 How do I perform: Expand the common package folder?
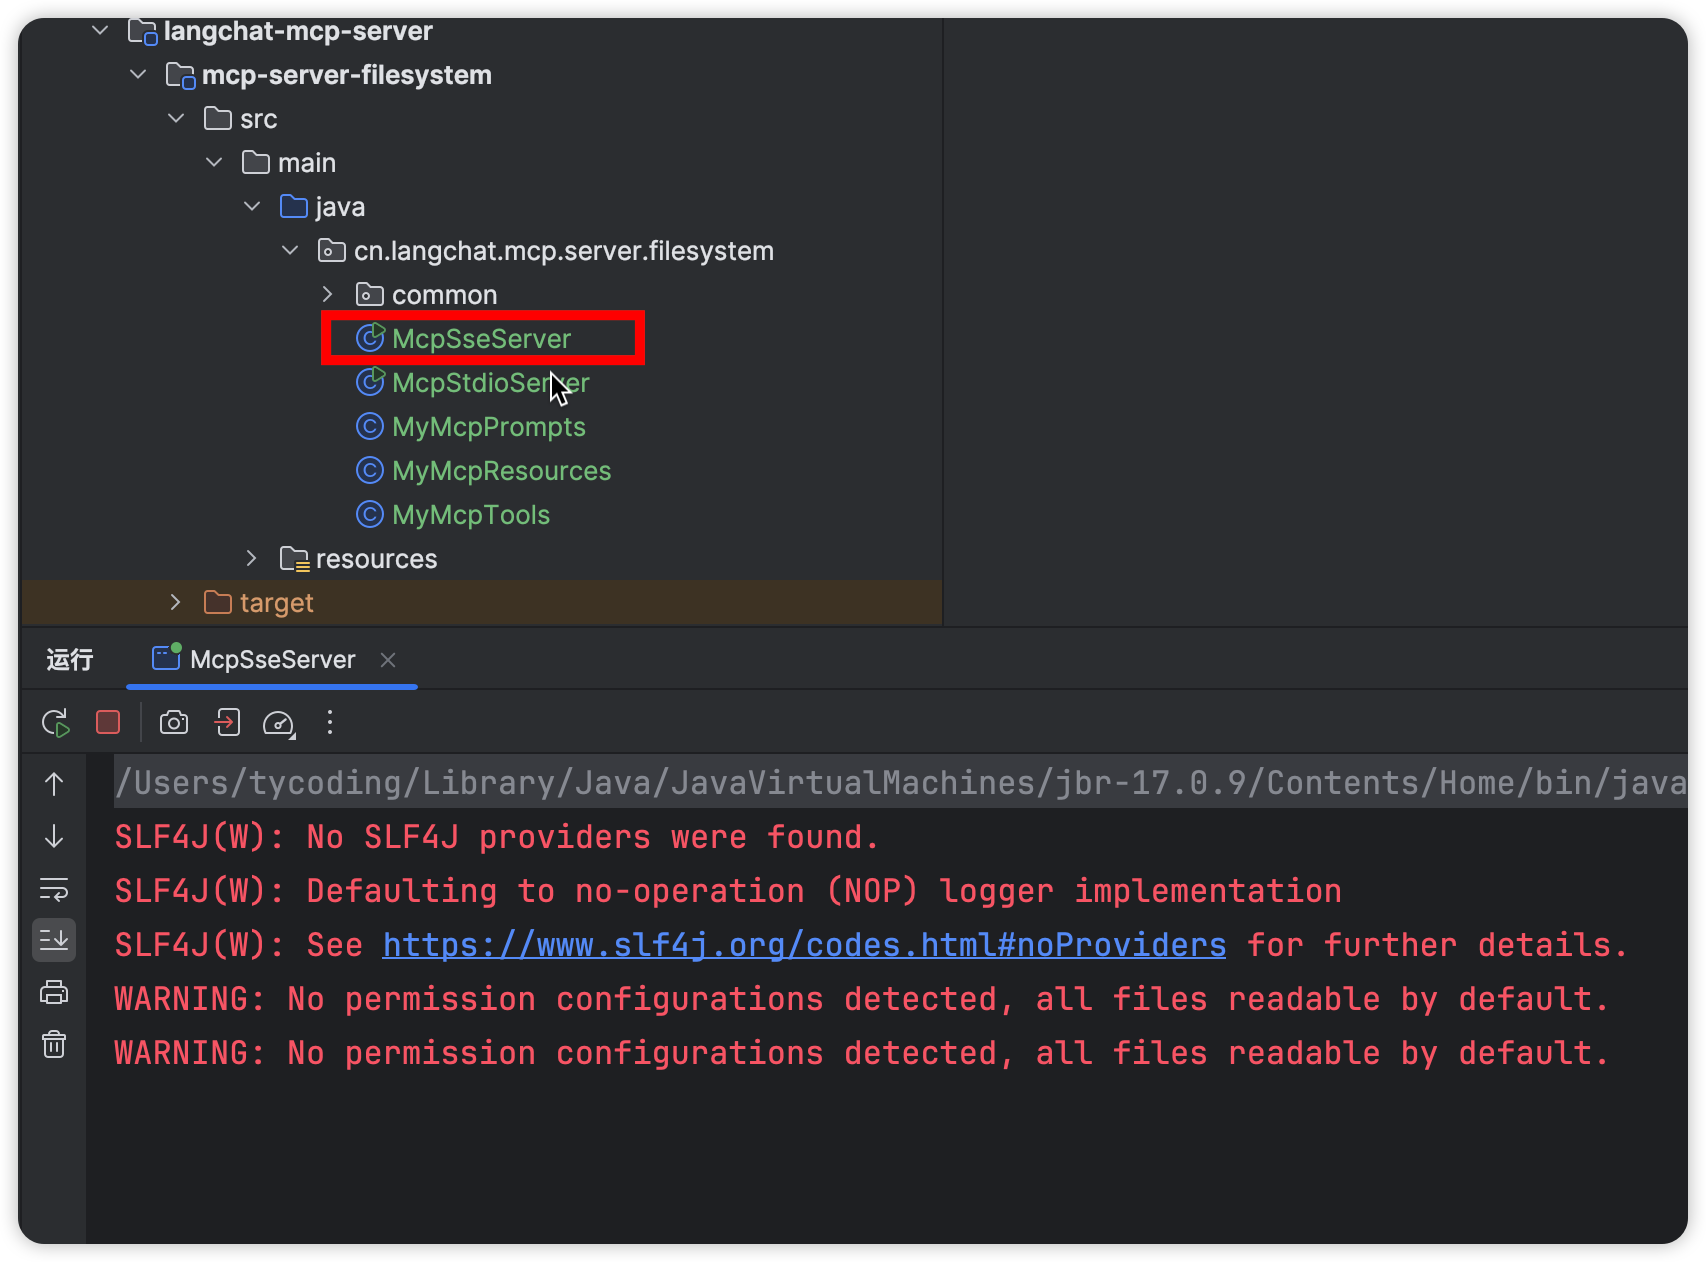[327, 295]
